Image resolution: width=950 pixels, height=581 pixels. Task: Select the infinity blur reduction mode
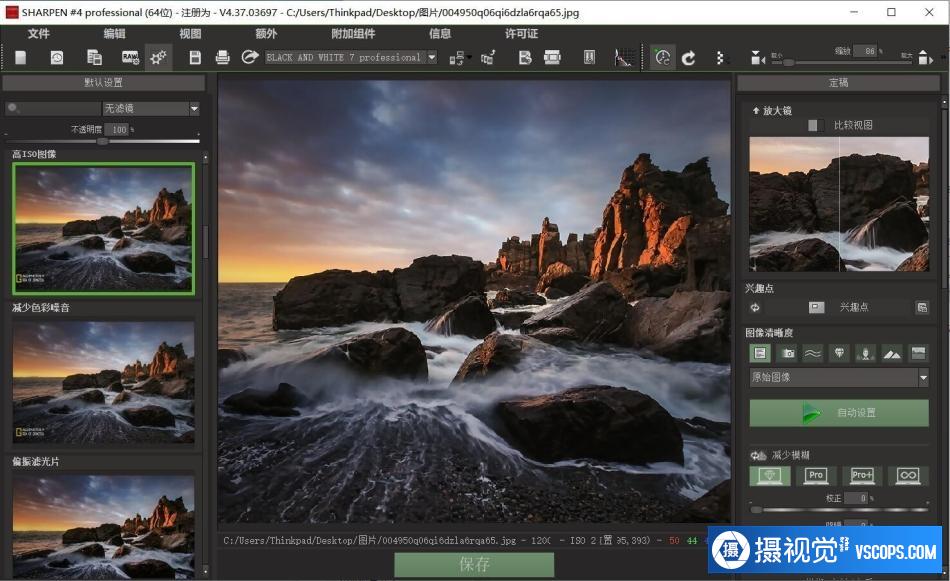click(908, 476)
